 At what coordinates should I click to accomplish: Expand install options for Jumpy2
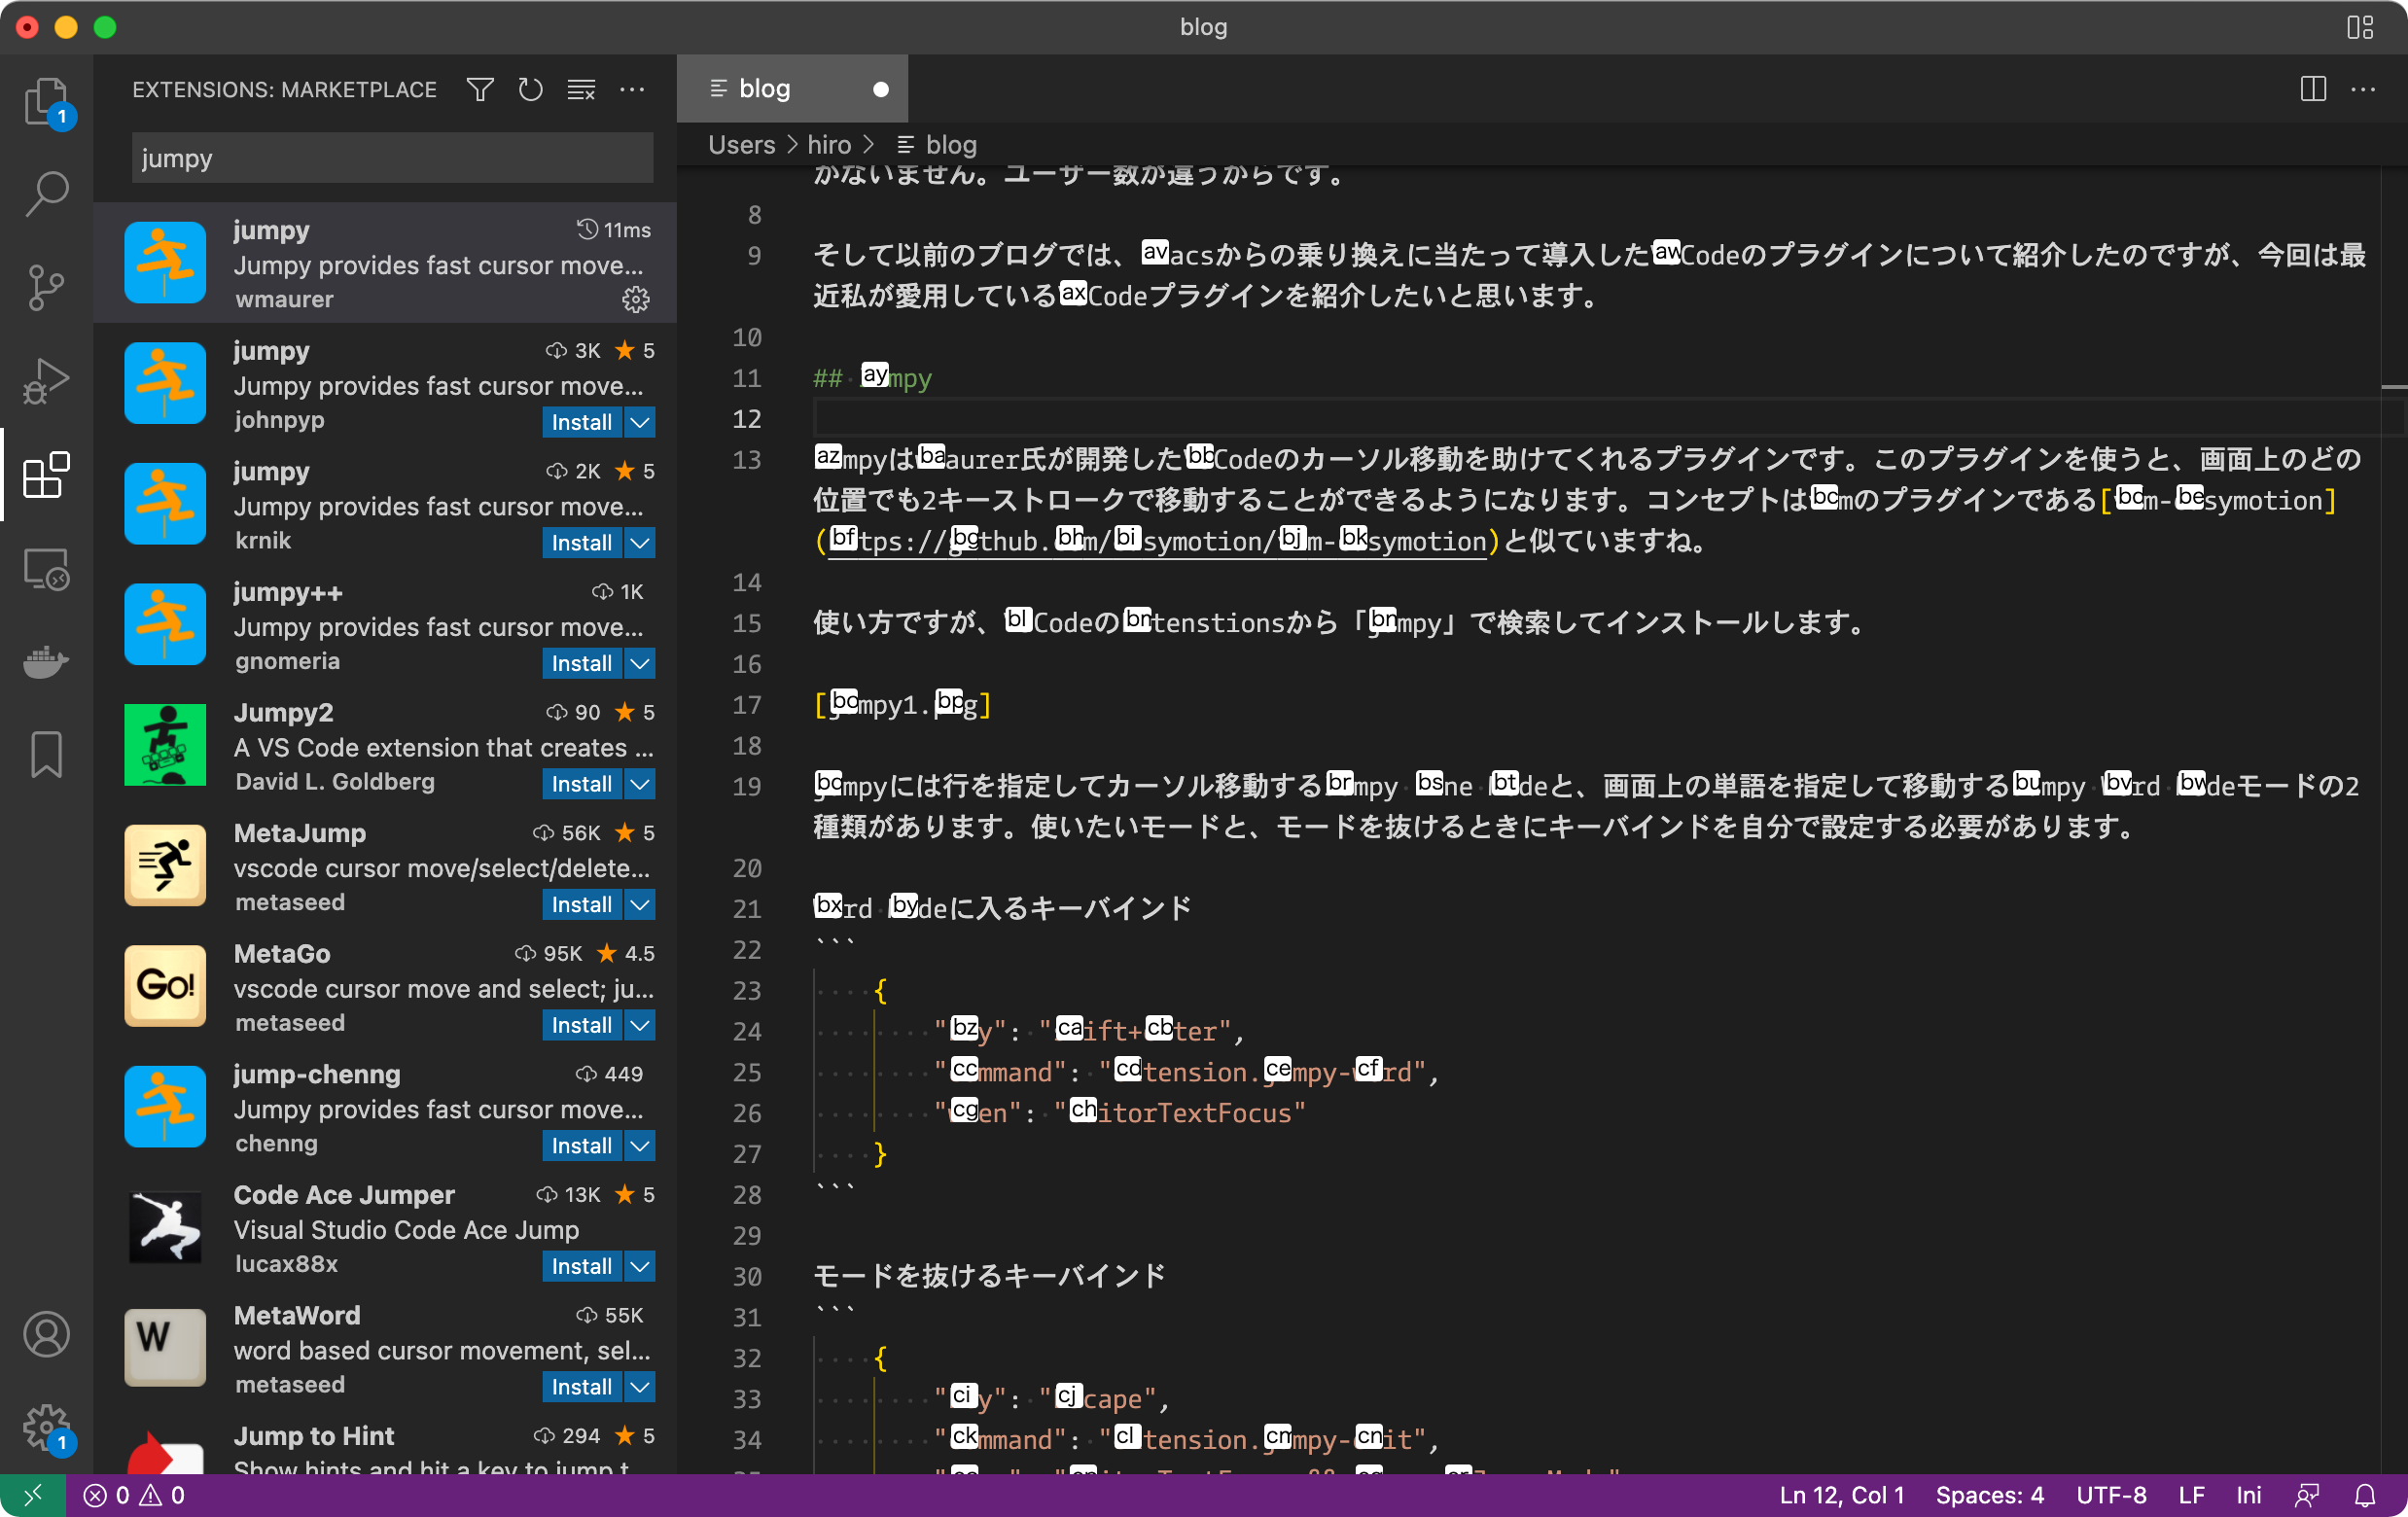640,784
